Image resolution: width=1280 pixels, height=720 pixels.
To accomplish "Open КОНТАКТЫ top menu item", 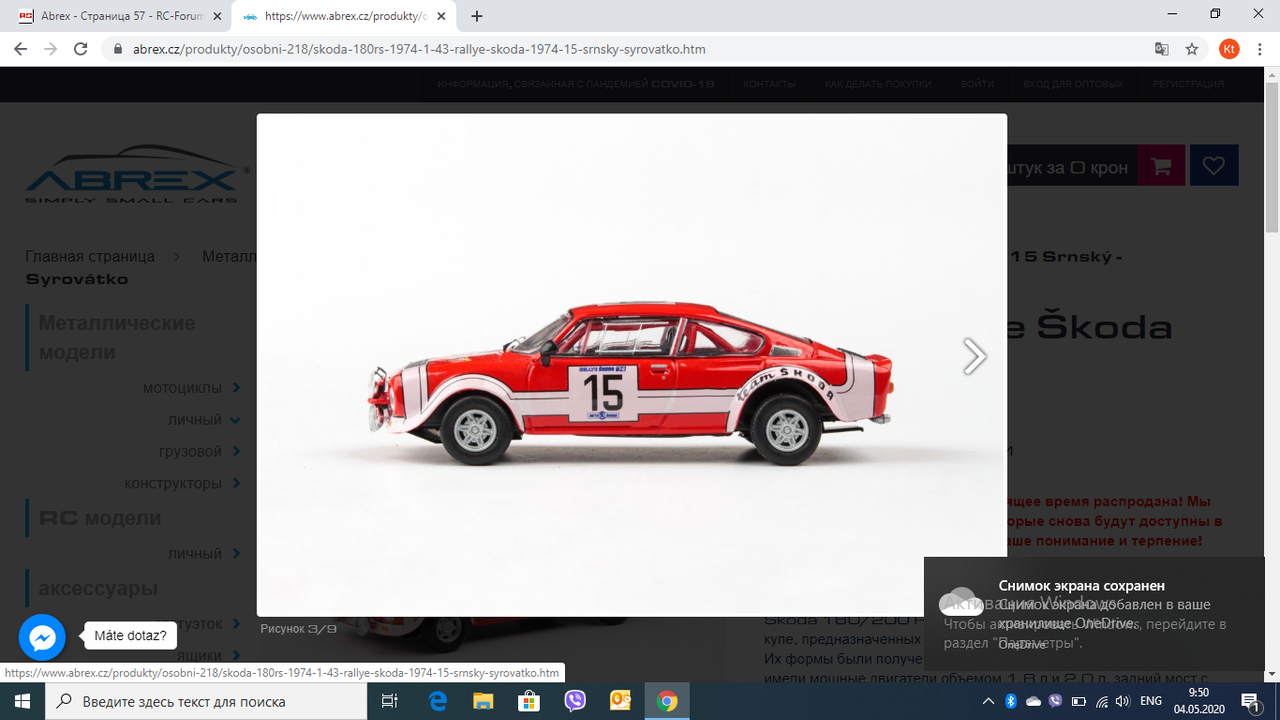I will tap(769, 84).
